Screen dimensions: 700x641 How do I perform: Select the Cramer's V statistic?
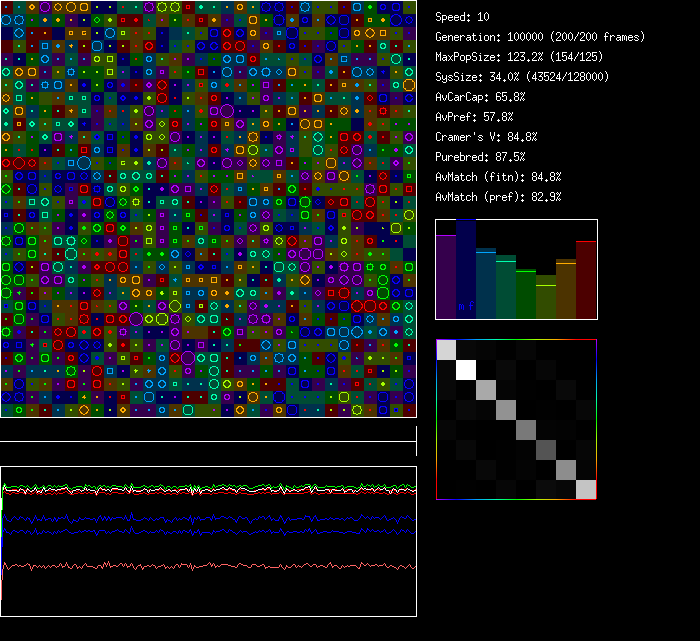[x=486, y=137]
